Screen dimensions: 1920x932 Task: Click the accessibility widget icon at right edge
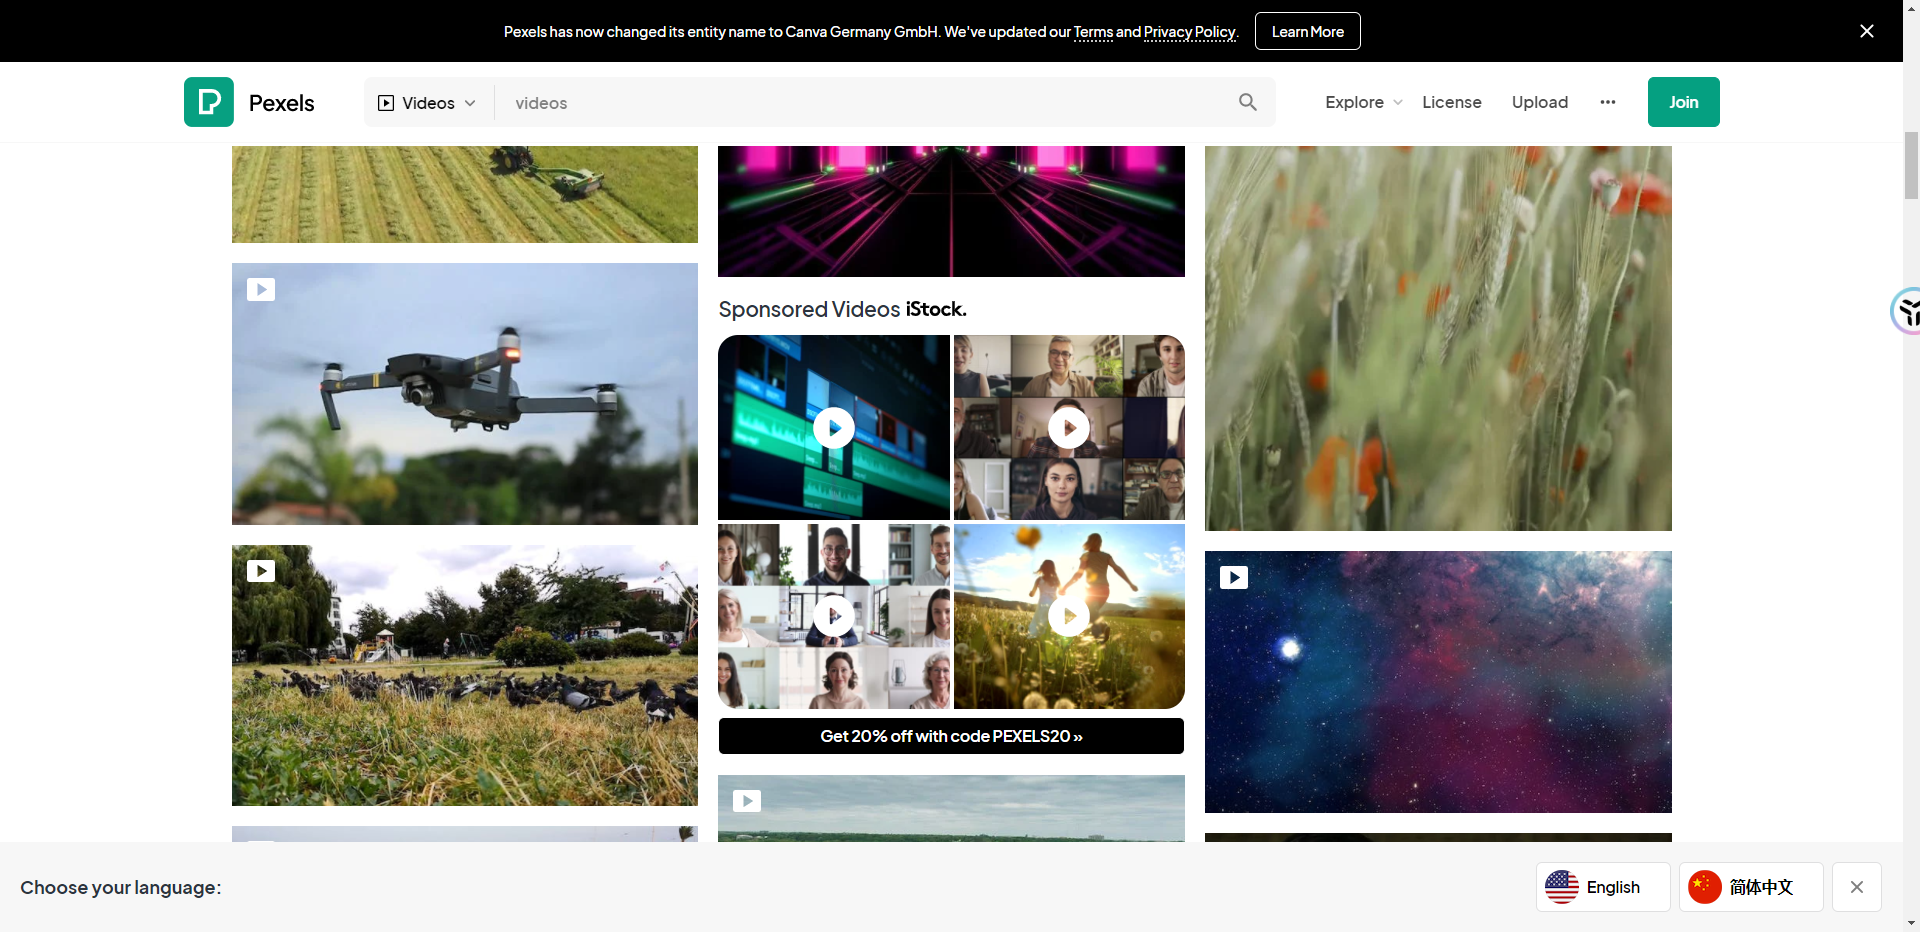[x=1907, y=311]
